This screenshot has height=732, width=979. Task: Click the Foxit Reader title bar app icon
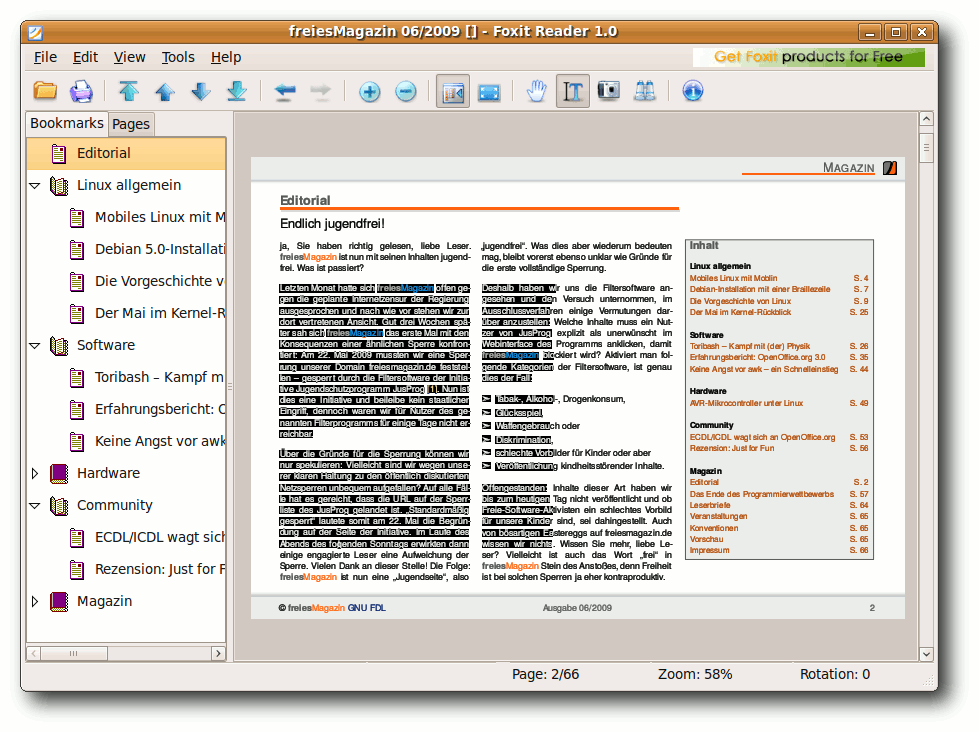[36, 32]
